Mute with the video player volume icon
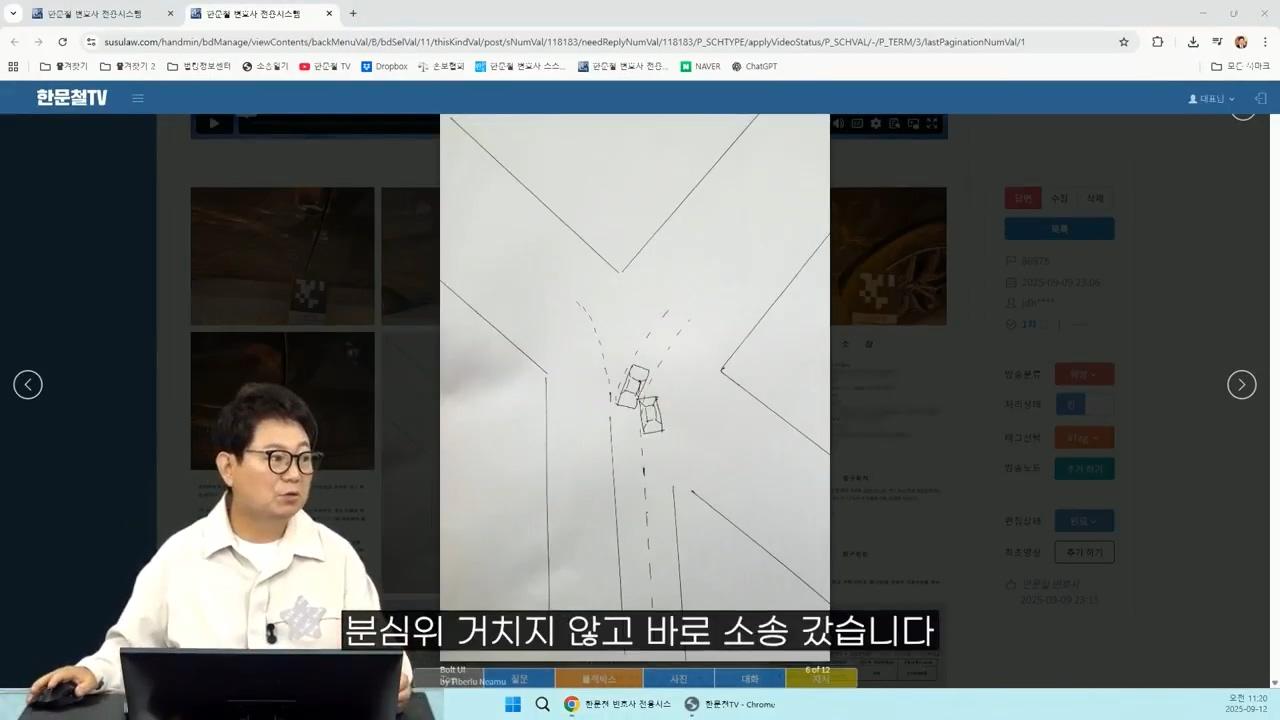 pyautogui.click(x=839, y=123)
